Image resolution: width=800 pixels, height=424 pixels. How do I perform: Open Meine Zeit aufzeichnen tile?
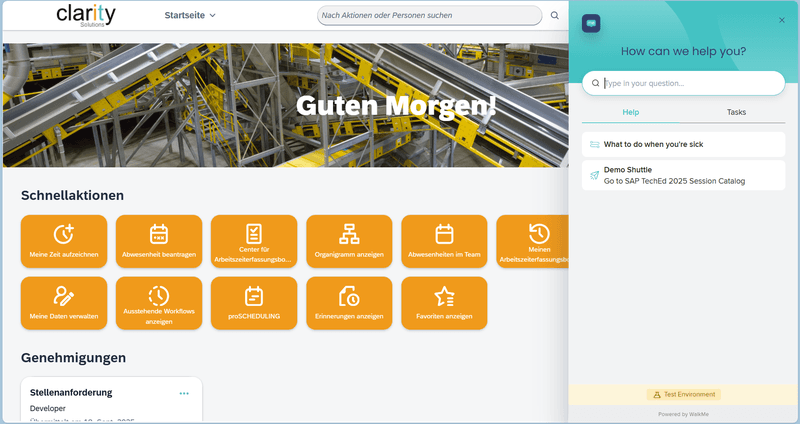click(64, 242)
